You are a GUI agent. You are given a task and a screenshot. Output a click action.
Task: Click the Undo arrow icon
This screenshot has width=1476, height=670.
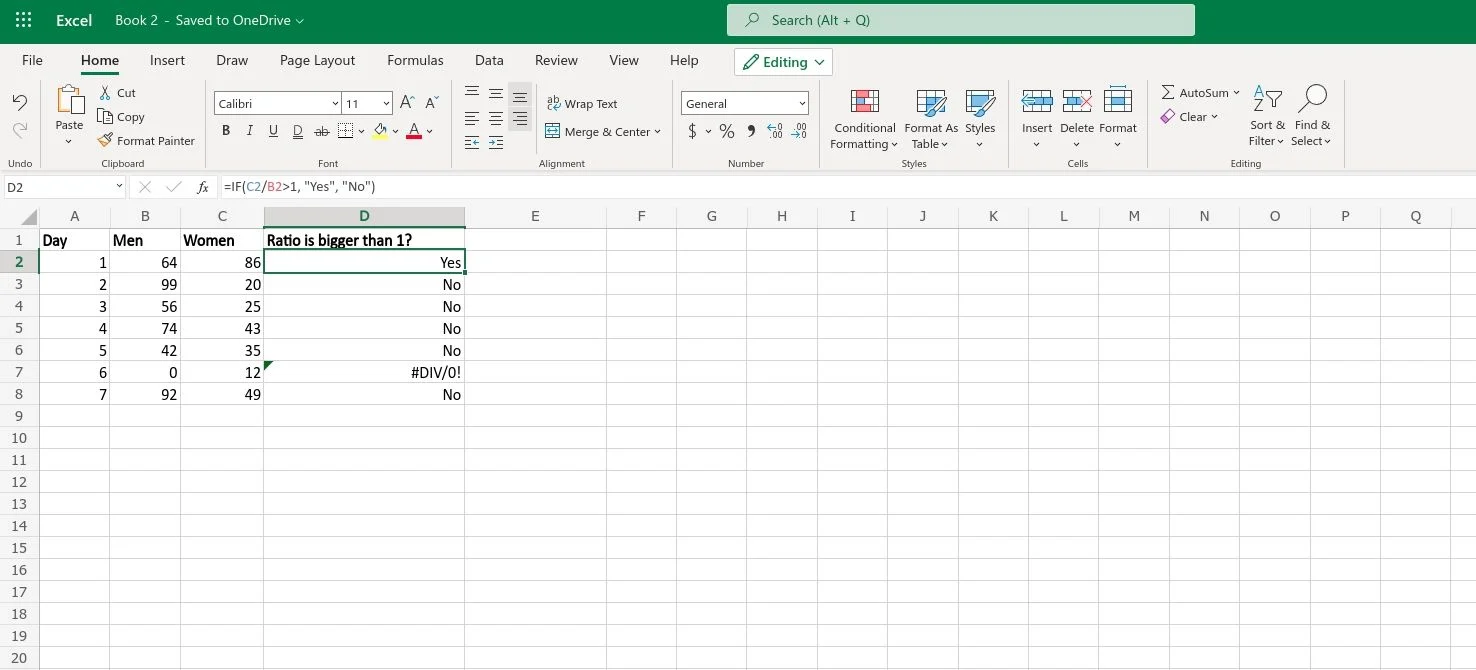[19, 102]
